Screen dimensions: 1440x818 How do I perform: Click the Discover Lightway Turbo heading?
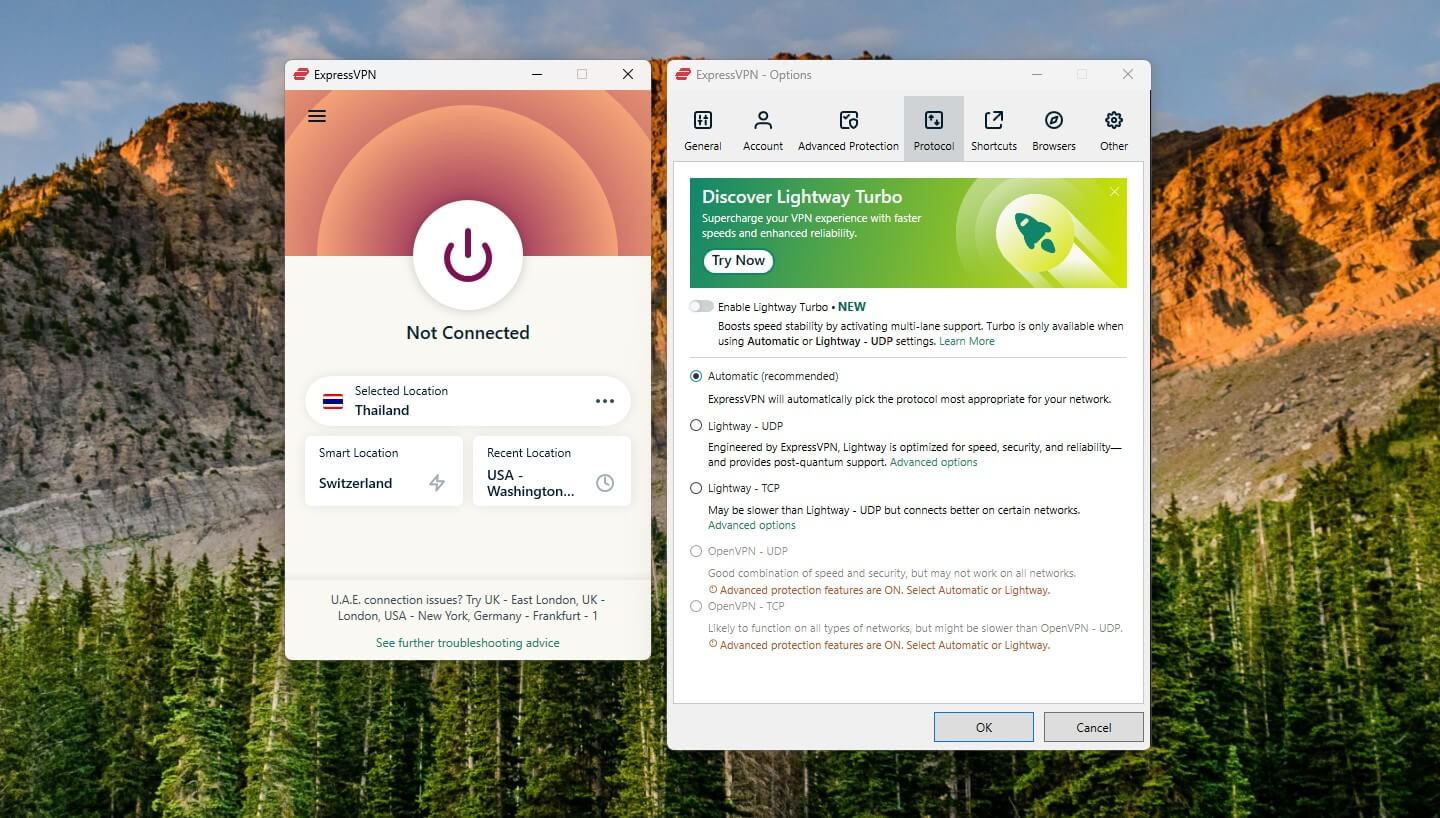pos(802,197)
